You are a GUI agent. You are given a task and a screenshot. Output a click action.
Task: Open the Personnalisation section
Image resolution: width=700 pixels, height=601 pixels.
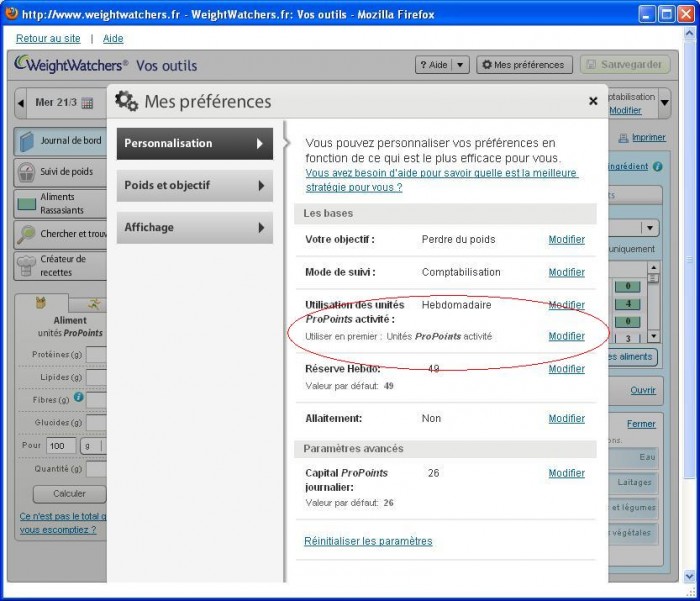coord(195,144)
